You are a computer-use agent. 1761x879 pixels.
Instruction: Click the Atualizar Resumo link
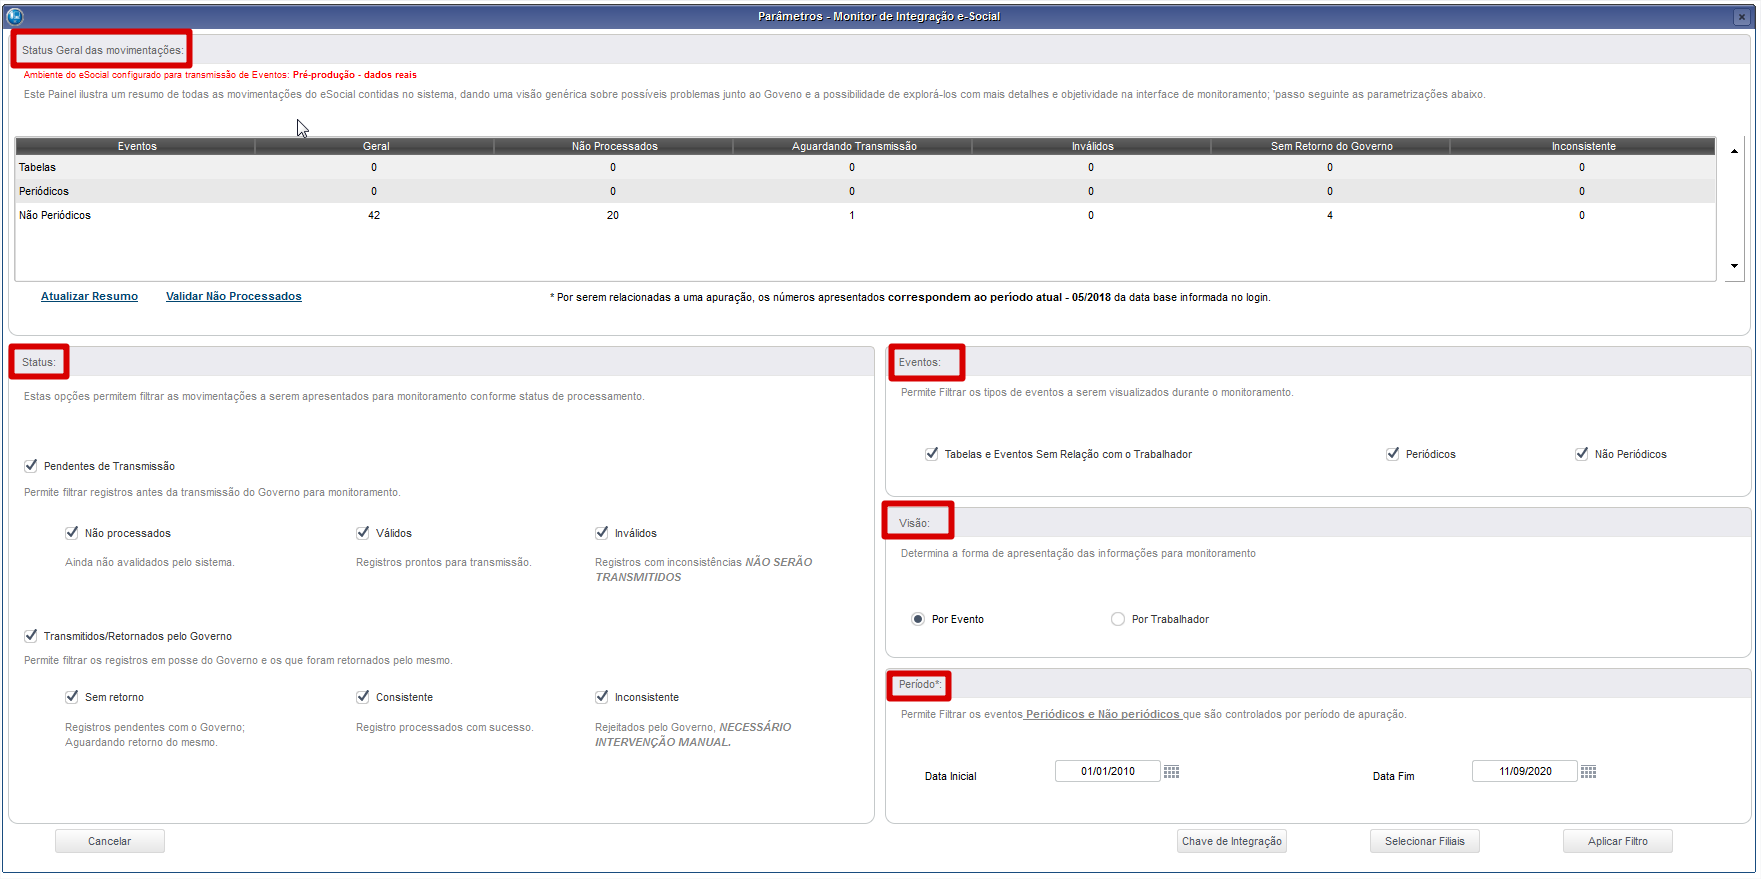(x=89, y=296)
